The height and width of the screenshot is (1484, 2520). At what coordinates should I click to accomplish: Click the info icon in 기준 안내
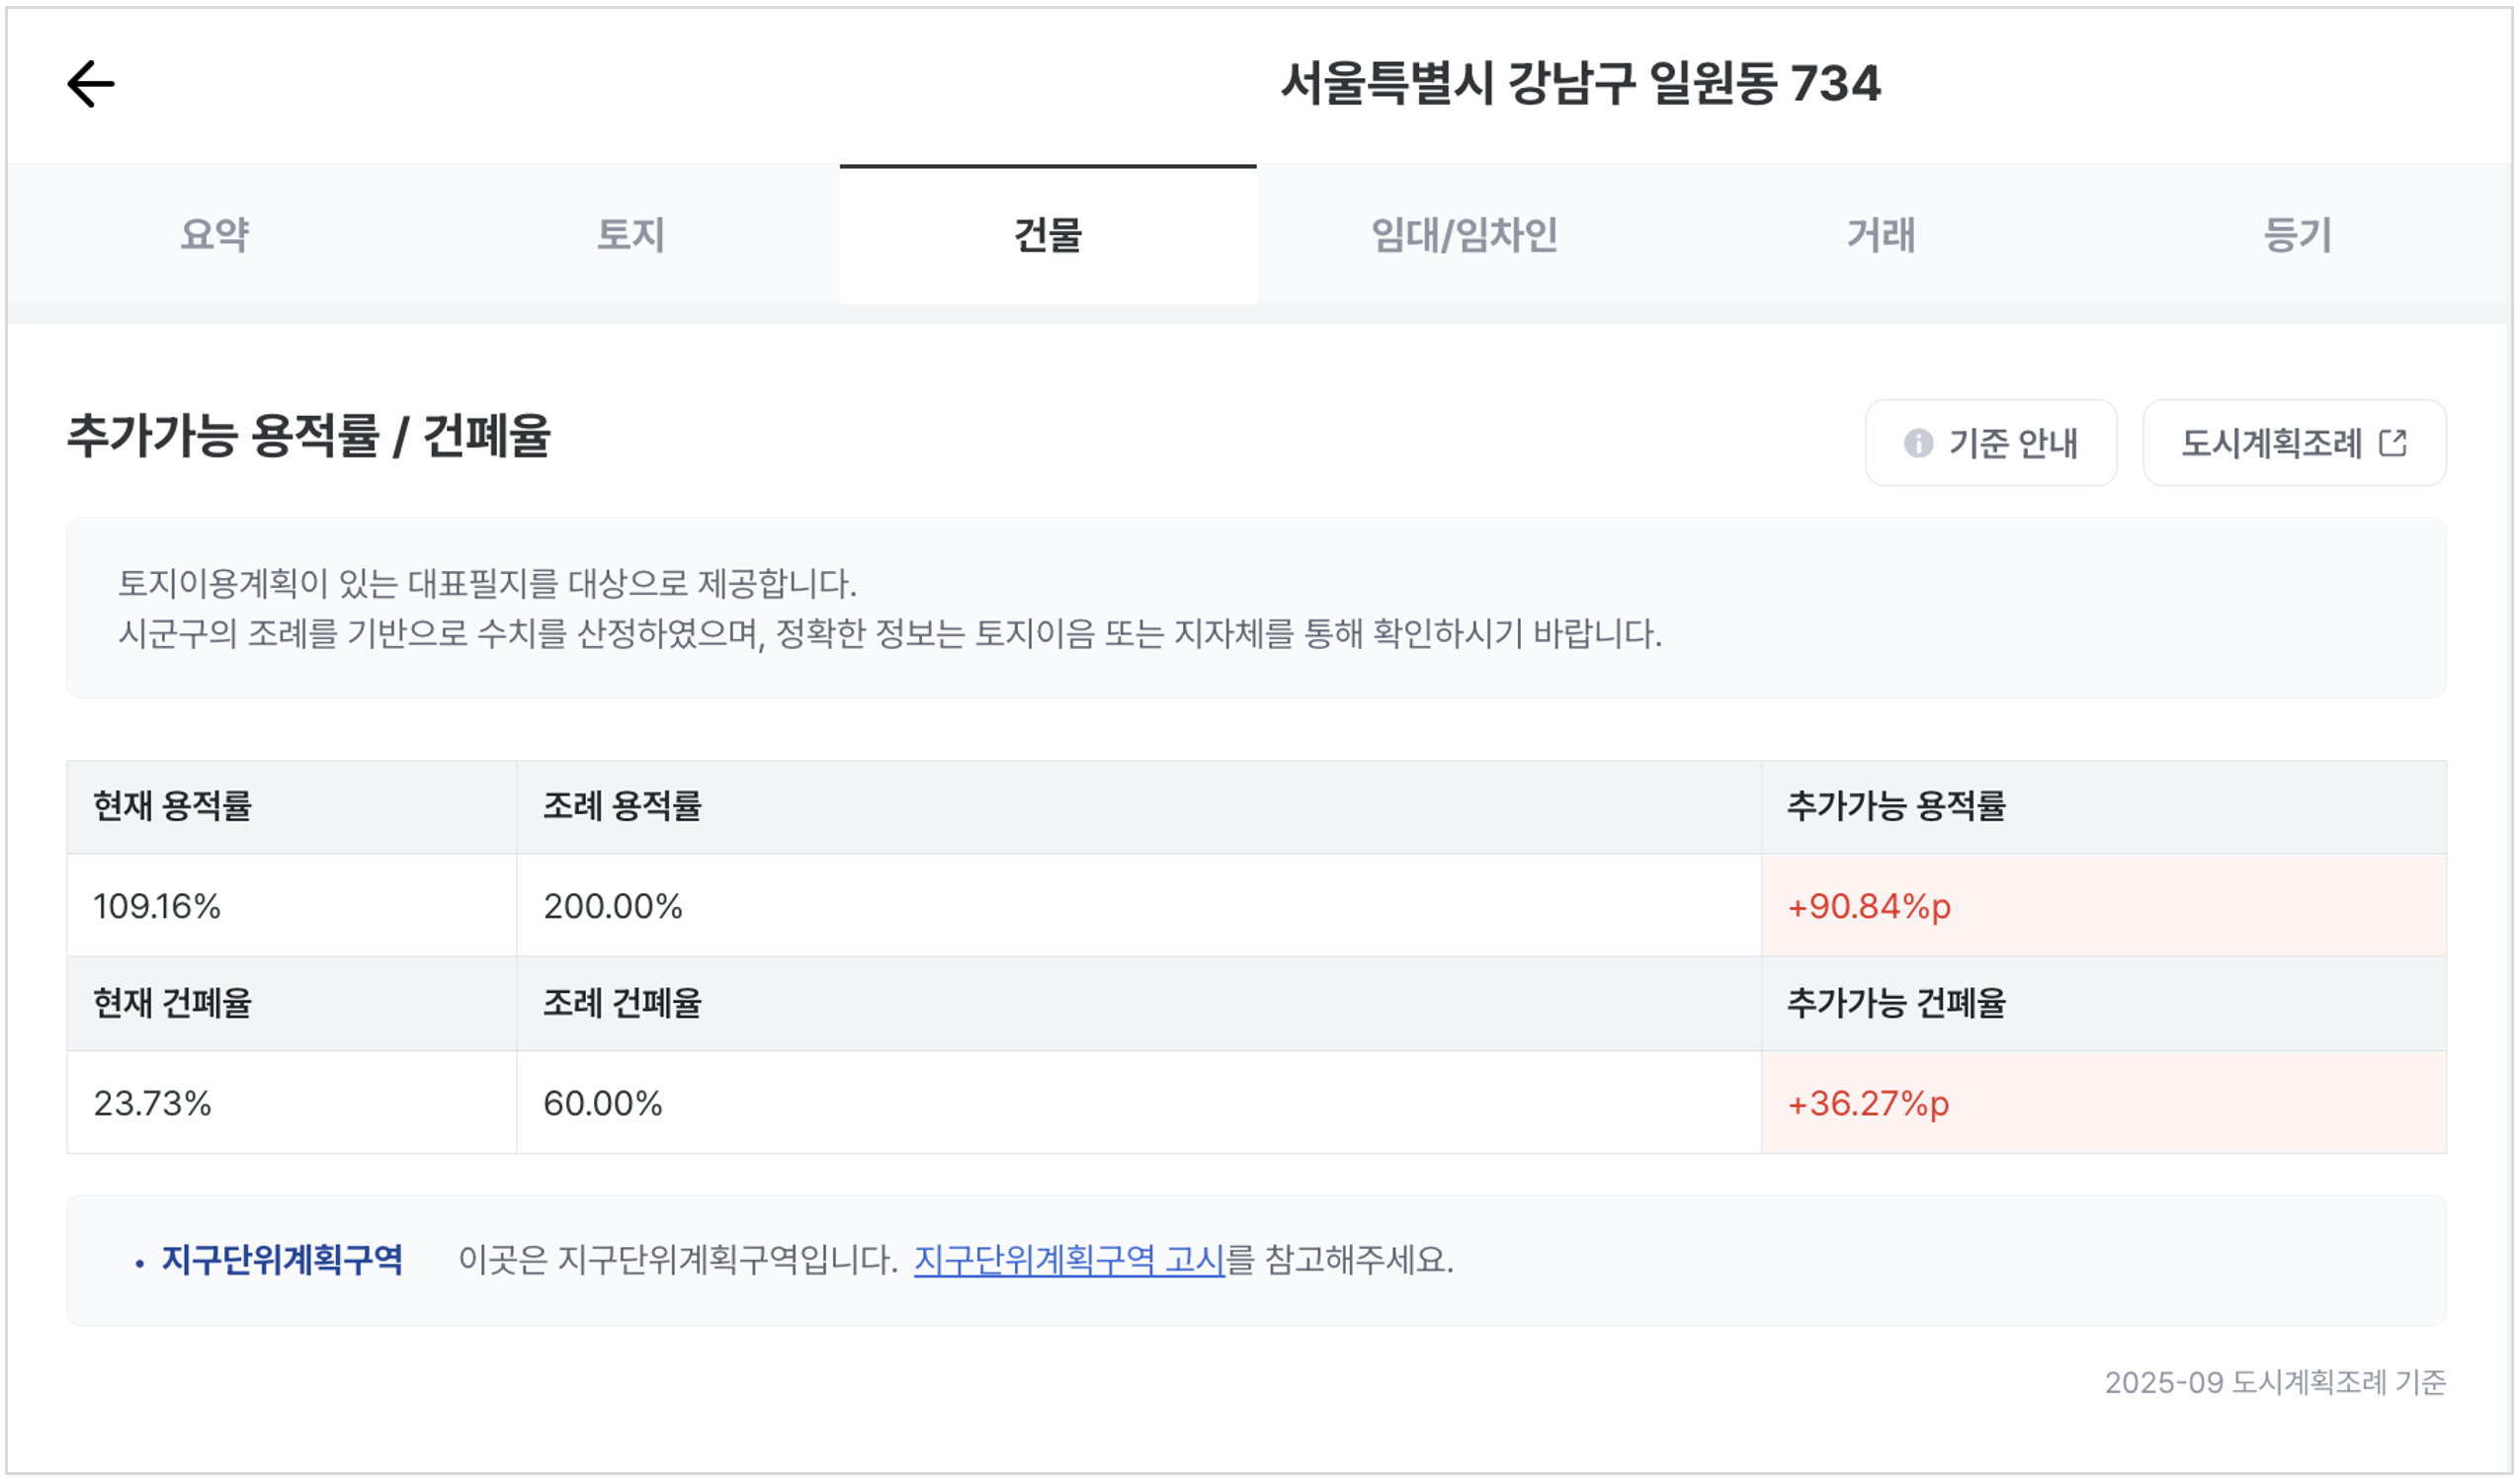click(1918, 443)
